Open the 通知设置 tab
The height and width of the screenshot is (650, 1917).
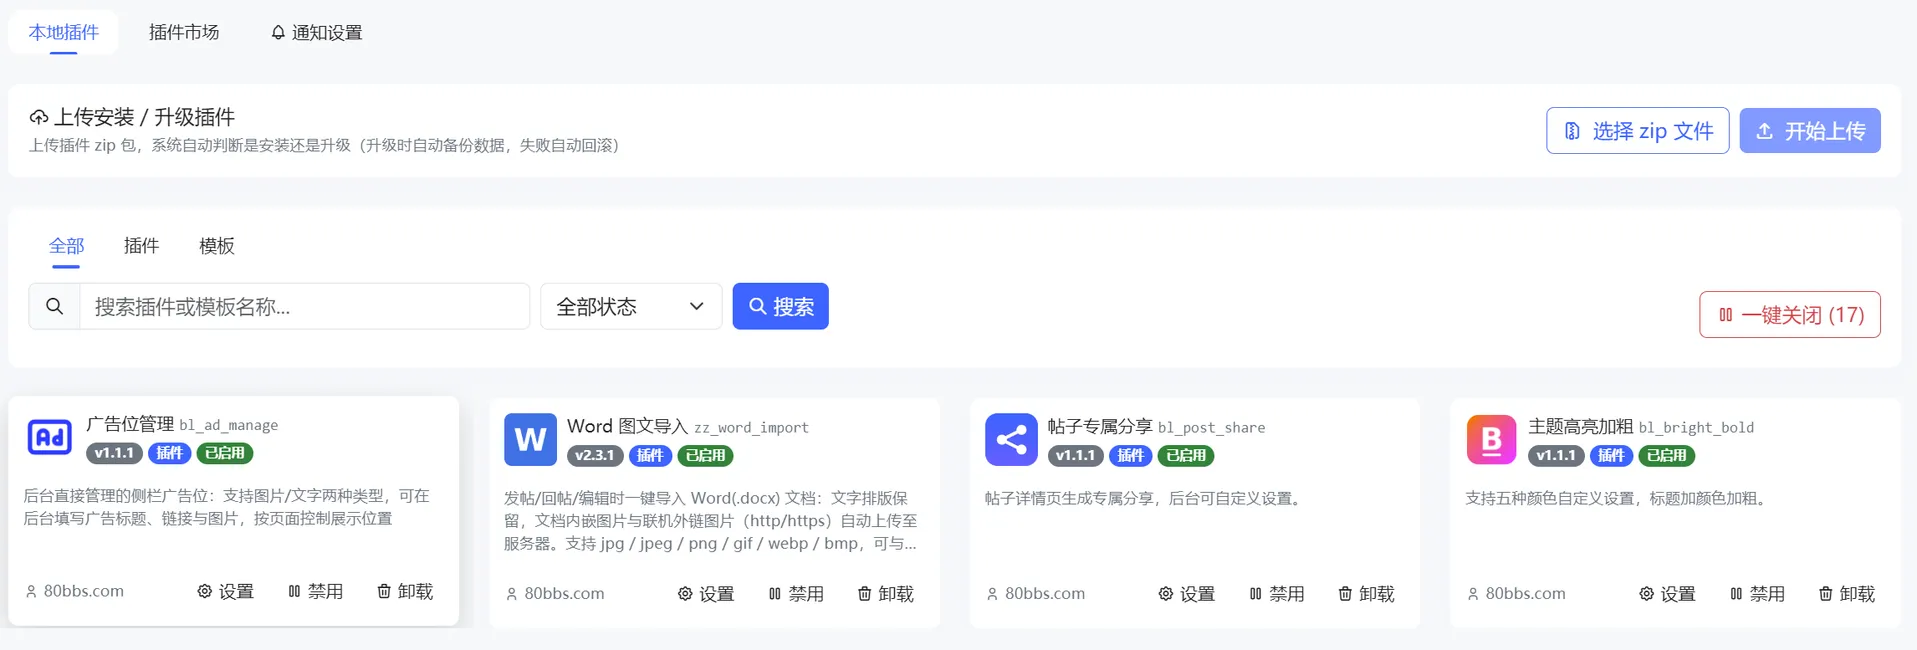[317, 32]
